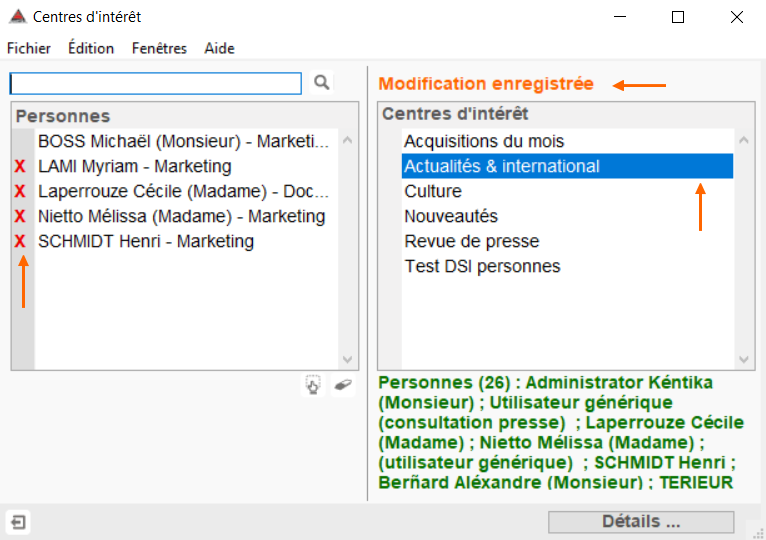The image size is (766, 540).
Task: Click the exit door icon at bottom left
Action: [18, 522]
